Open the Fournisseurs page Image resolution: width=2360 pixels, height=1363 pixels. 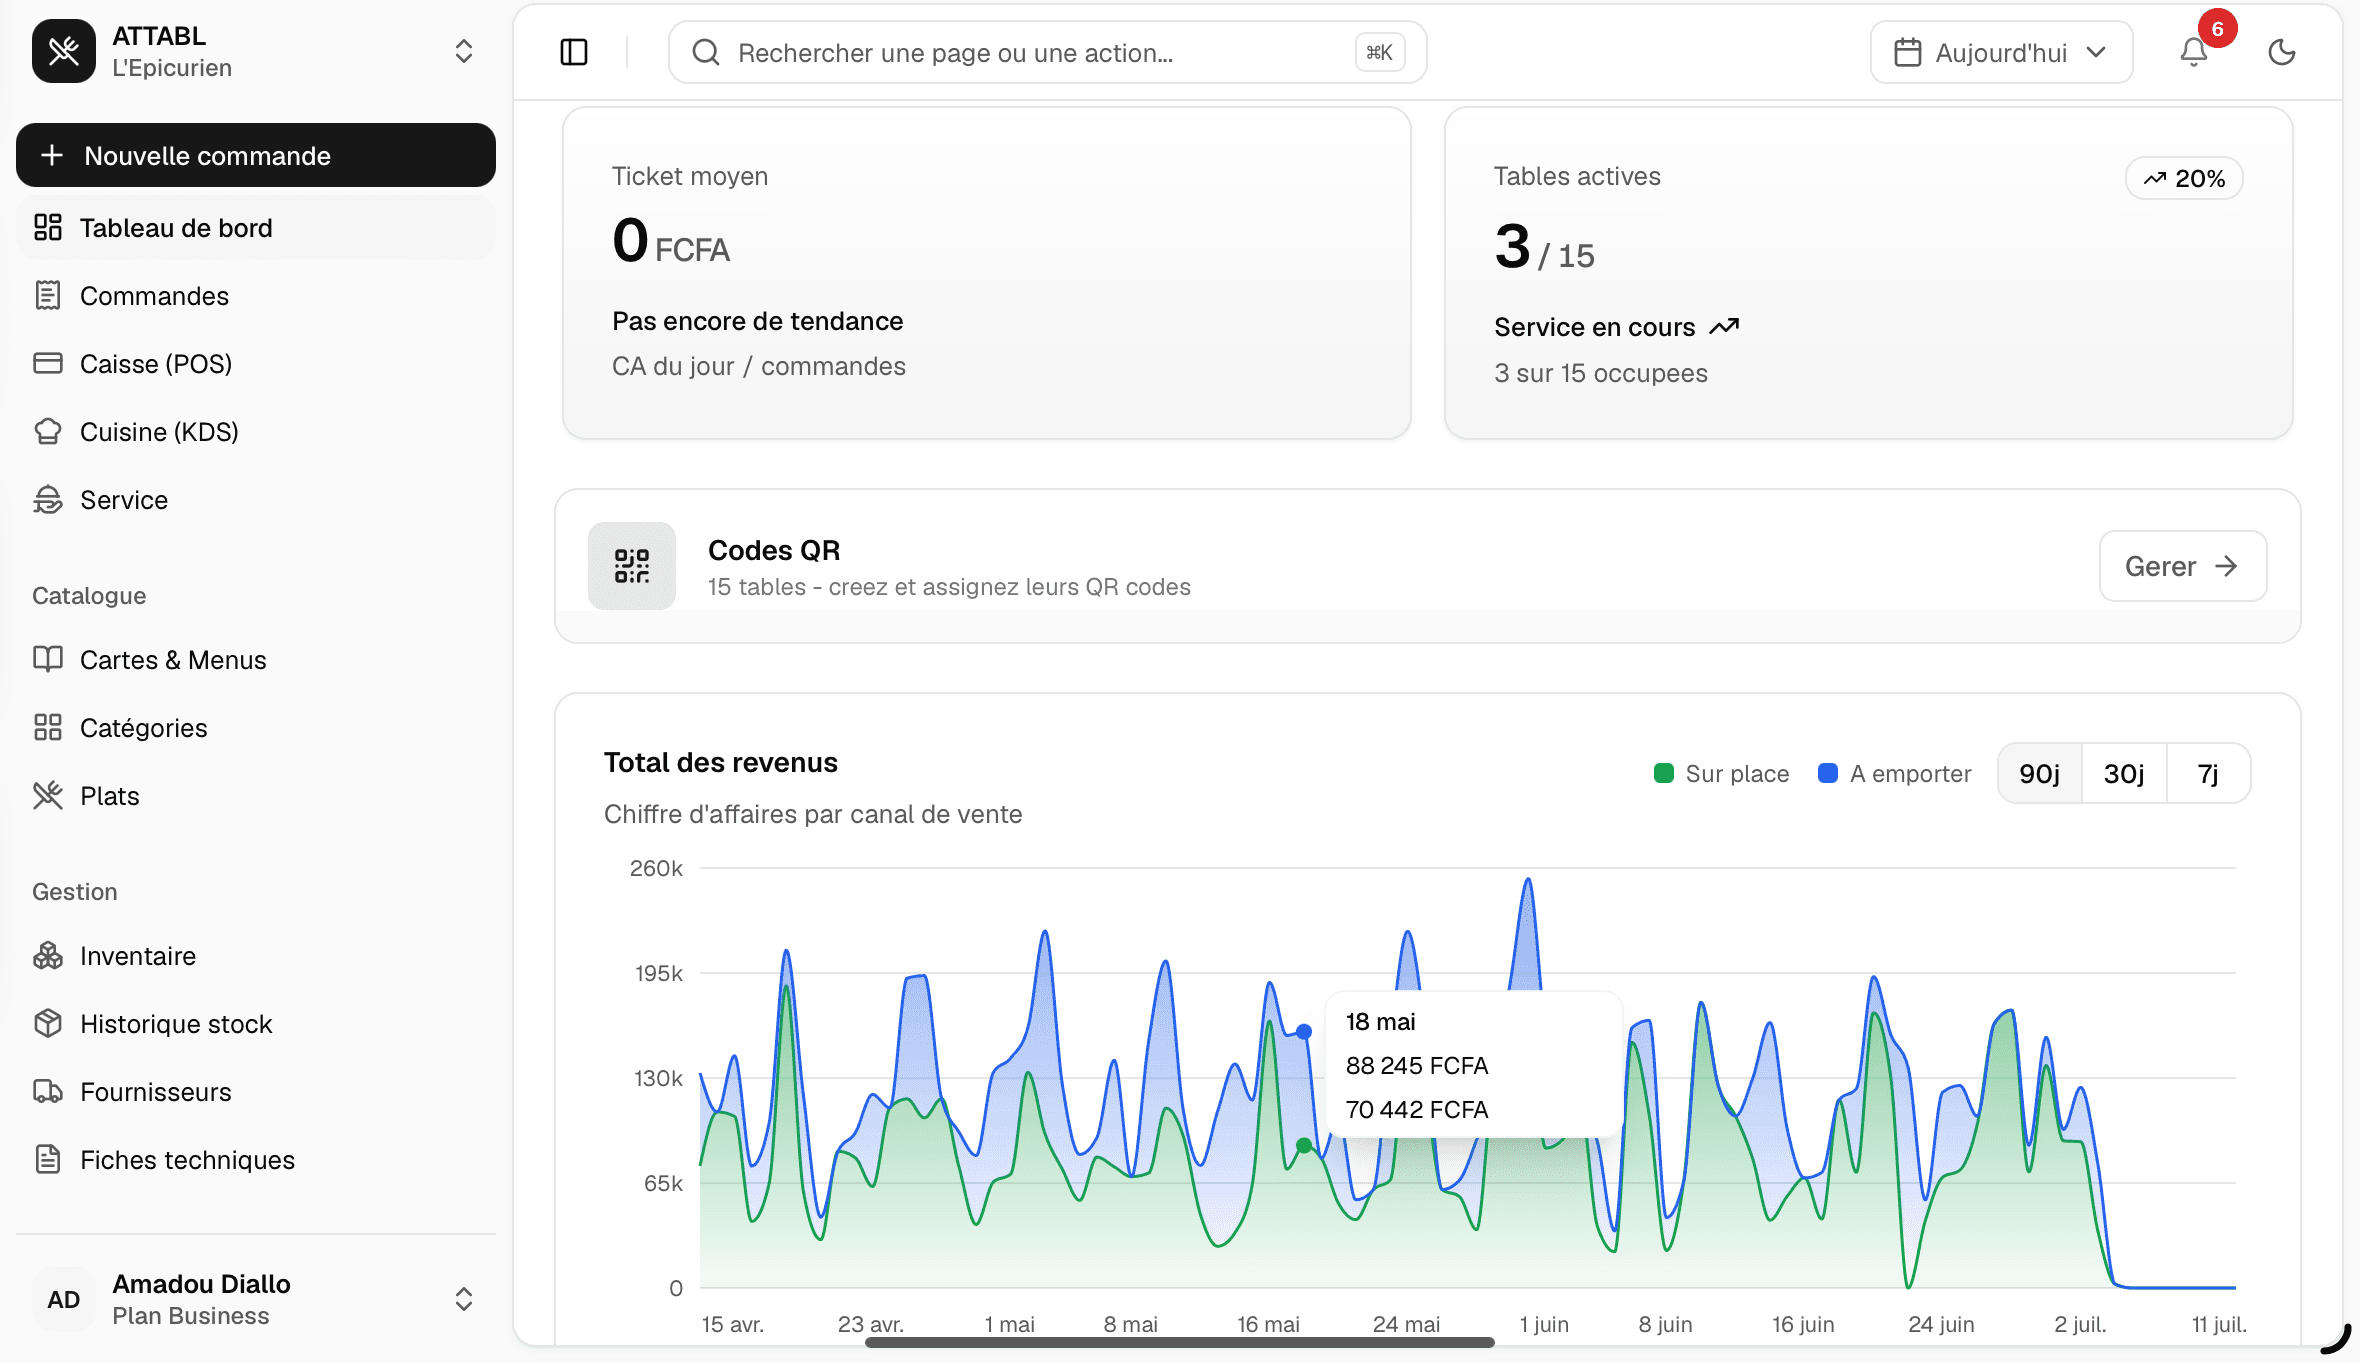[256, 1092]
